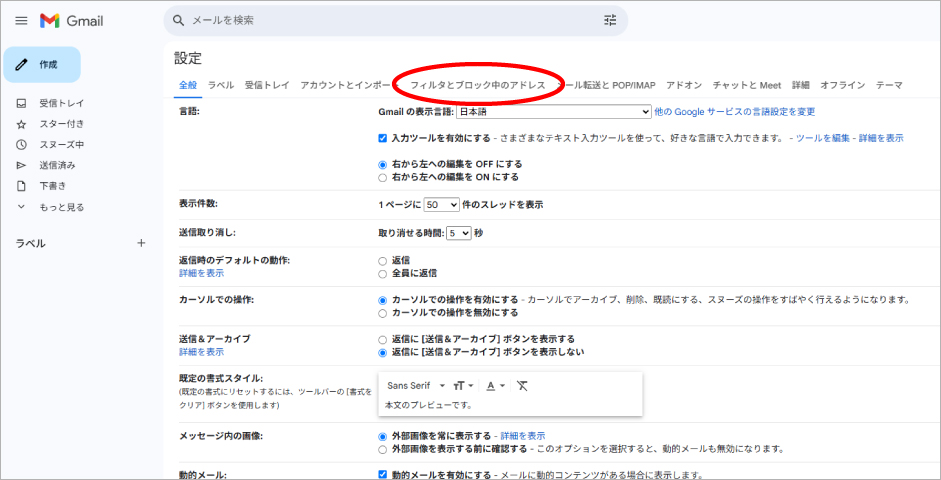The image size is (941, 480).
Task: Open 取り消せる時間 seconds dropdown
Action: coord(458,233)
